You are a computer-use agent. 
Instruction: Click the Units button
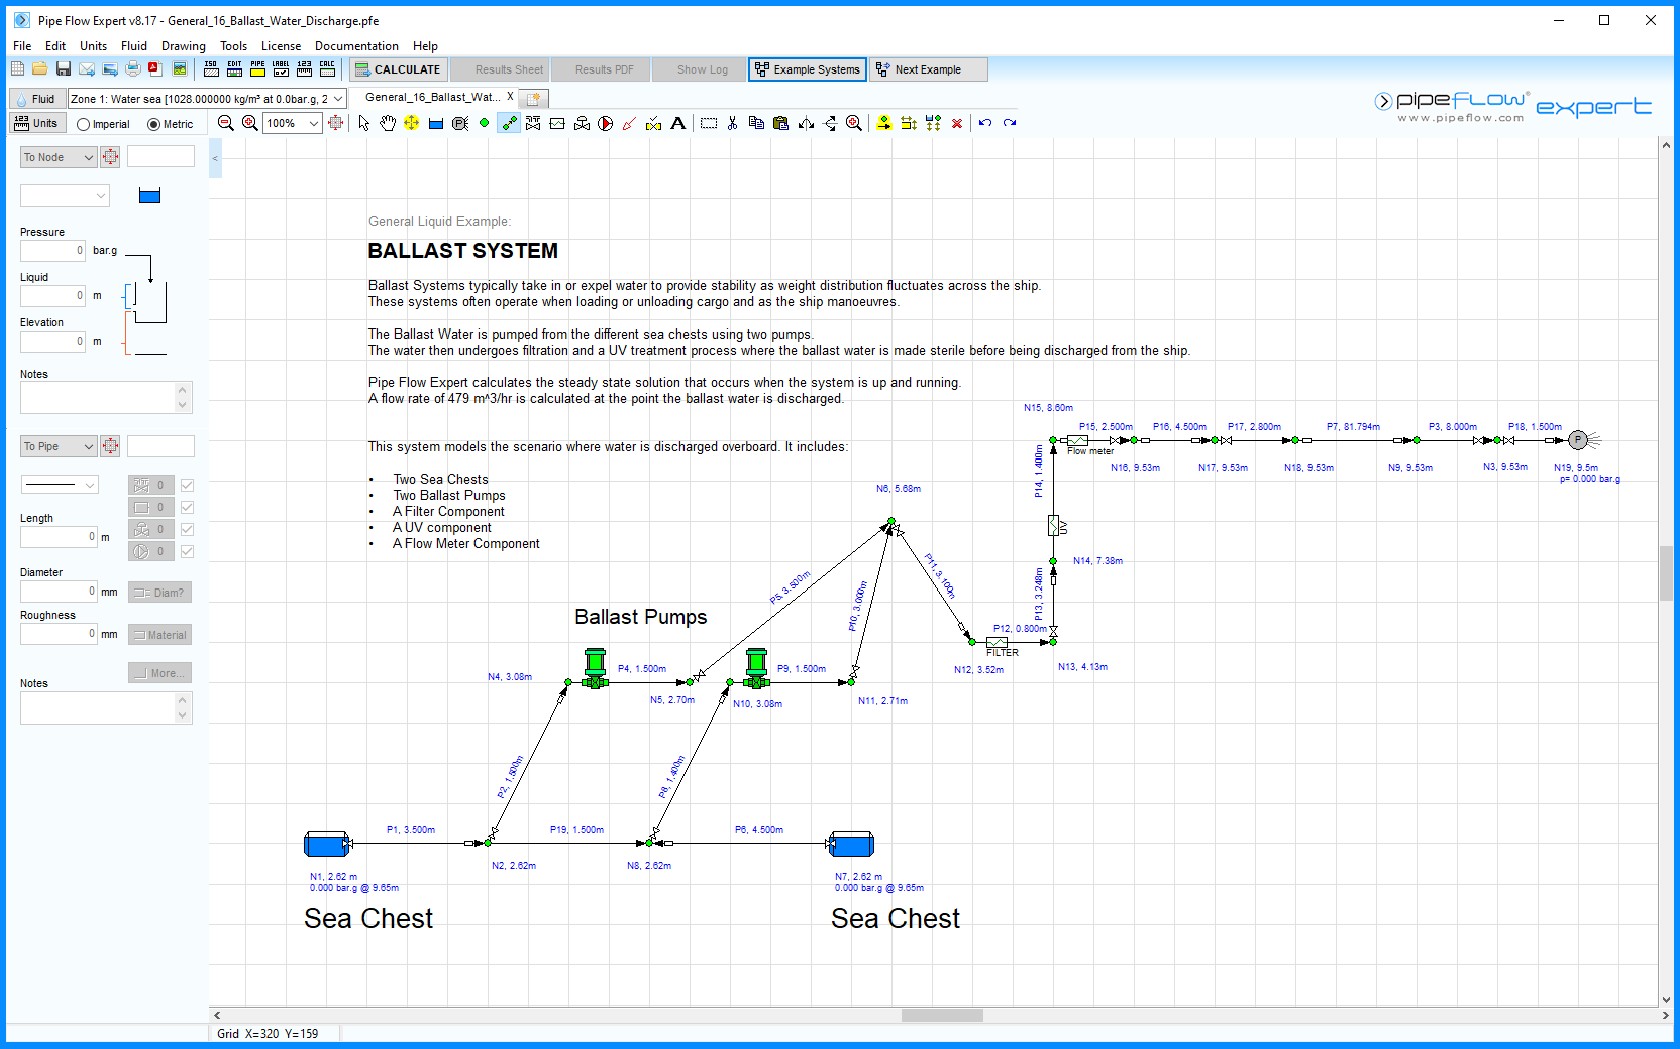point(37,123)
